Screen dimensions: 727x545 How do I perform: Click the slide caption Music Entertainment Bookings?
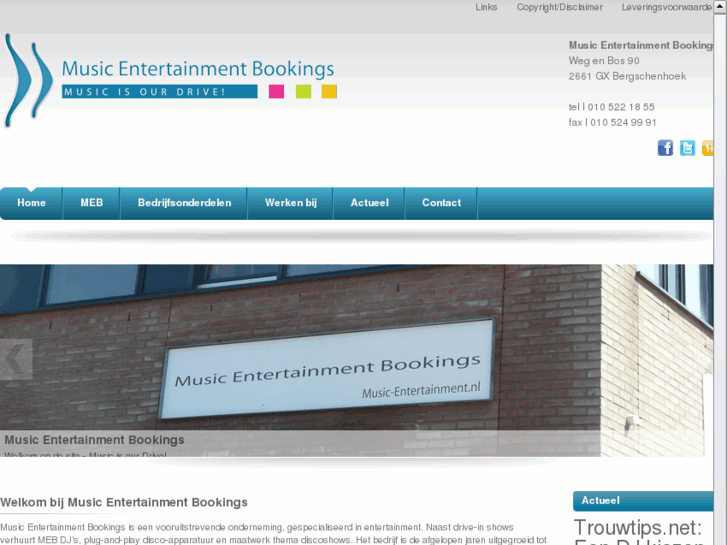94,440
